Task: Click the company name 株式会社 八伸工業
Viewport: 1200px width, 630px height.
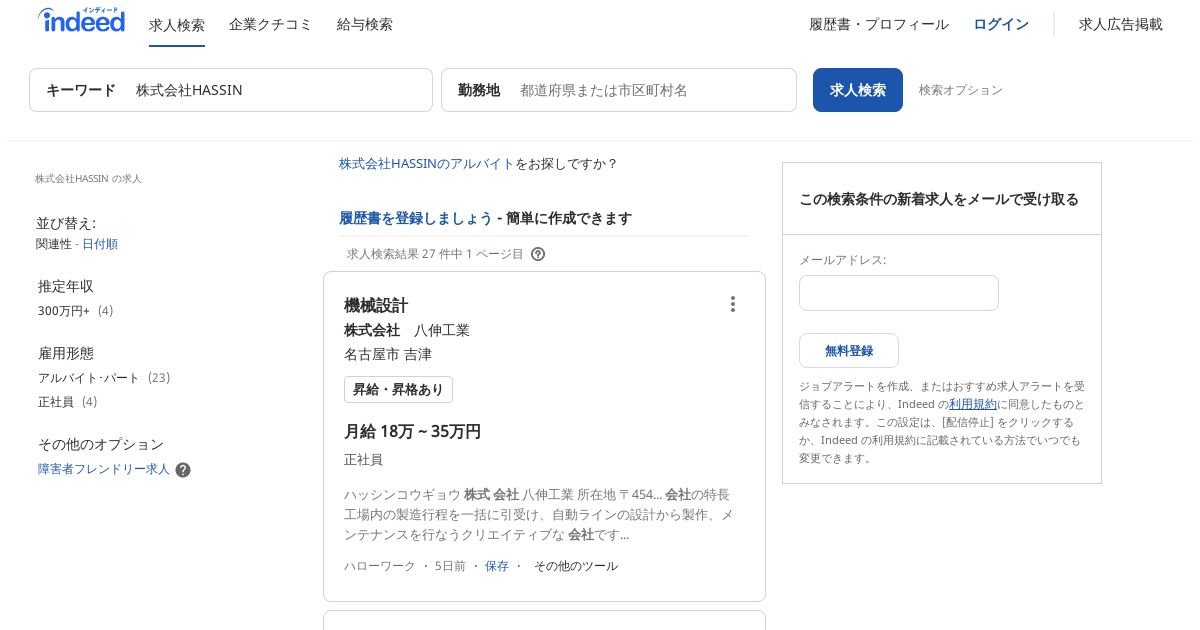Action: (407, 330)
